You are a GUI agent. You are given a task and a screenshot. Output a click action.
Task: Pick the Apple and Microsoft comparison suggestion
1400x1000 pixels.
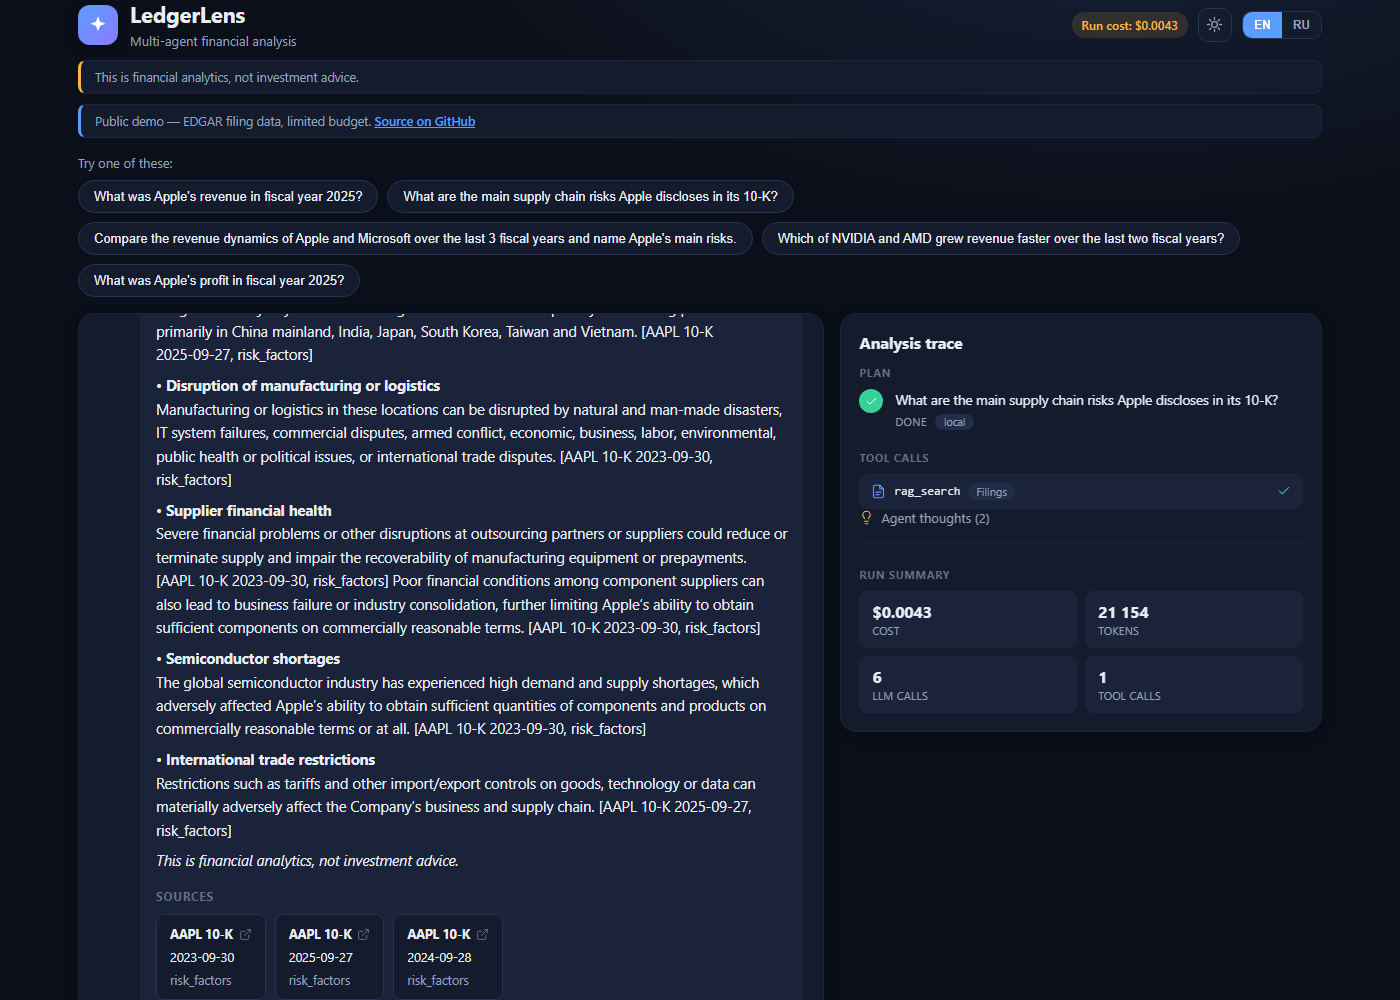[415, 238]
